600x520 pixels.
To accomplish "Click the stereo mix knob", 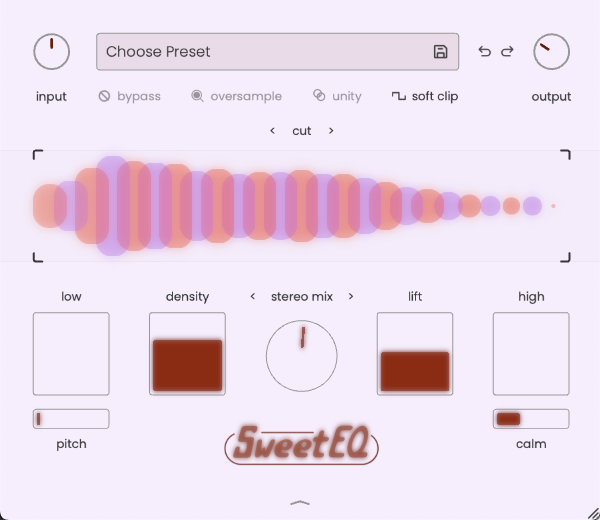I will tap(302, 356).
